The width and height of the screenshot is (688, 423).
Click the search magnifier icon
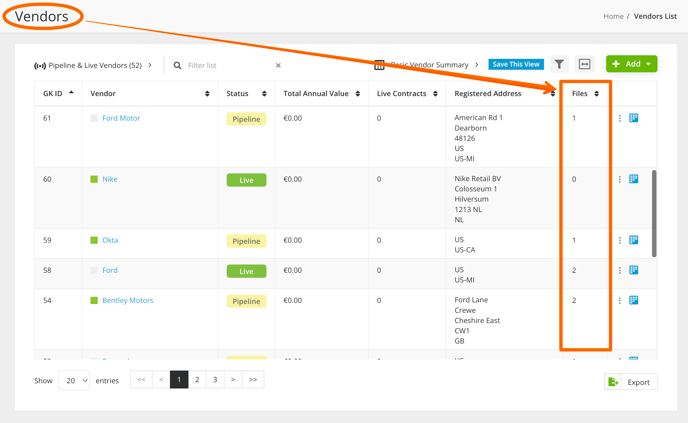177,65
